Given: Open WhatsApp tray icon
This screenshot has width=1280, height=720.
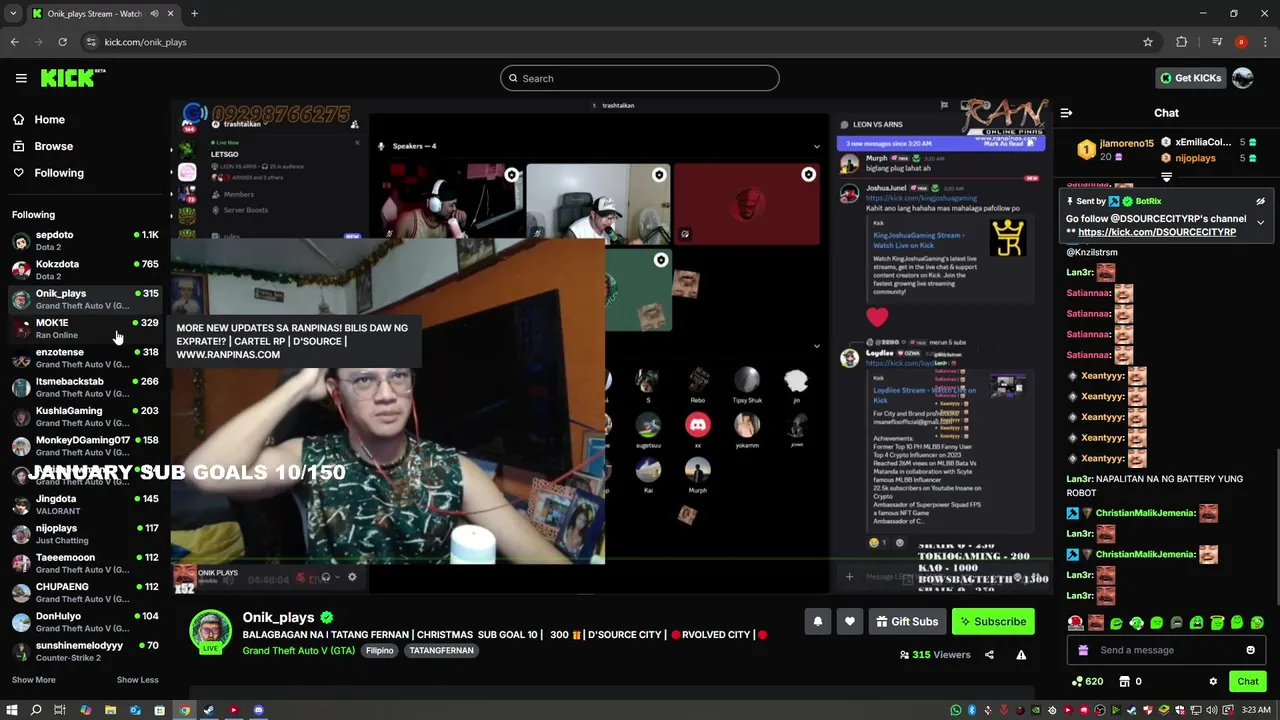Looking at the screenshot, I should coord(956,710).
